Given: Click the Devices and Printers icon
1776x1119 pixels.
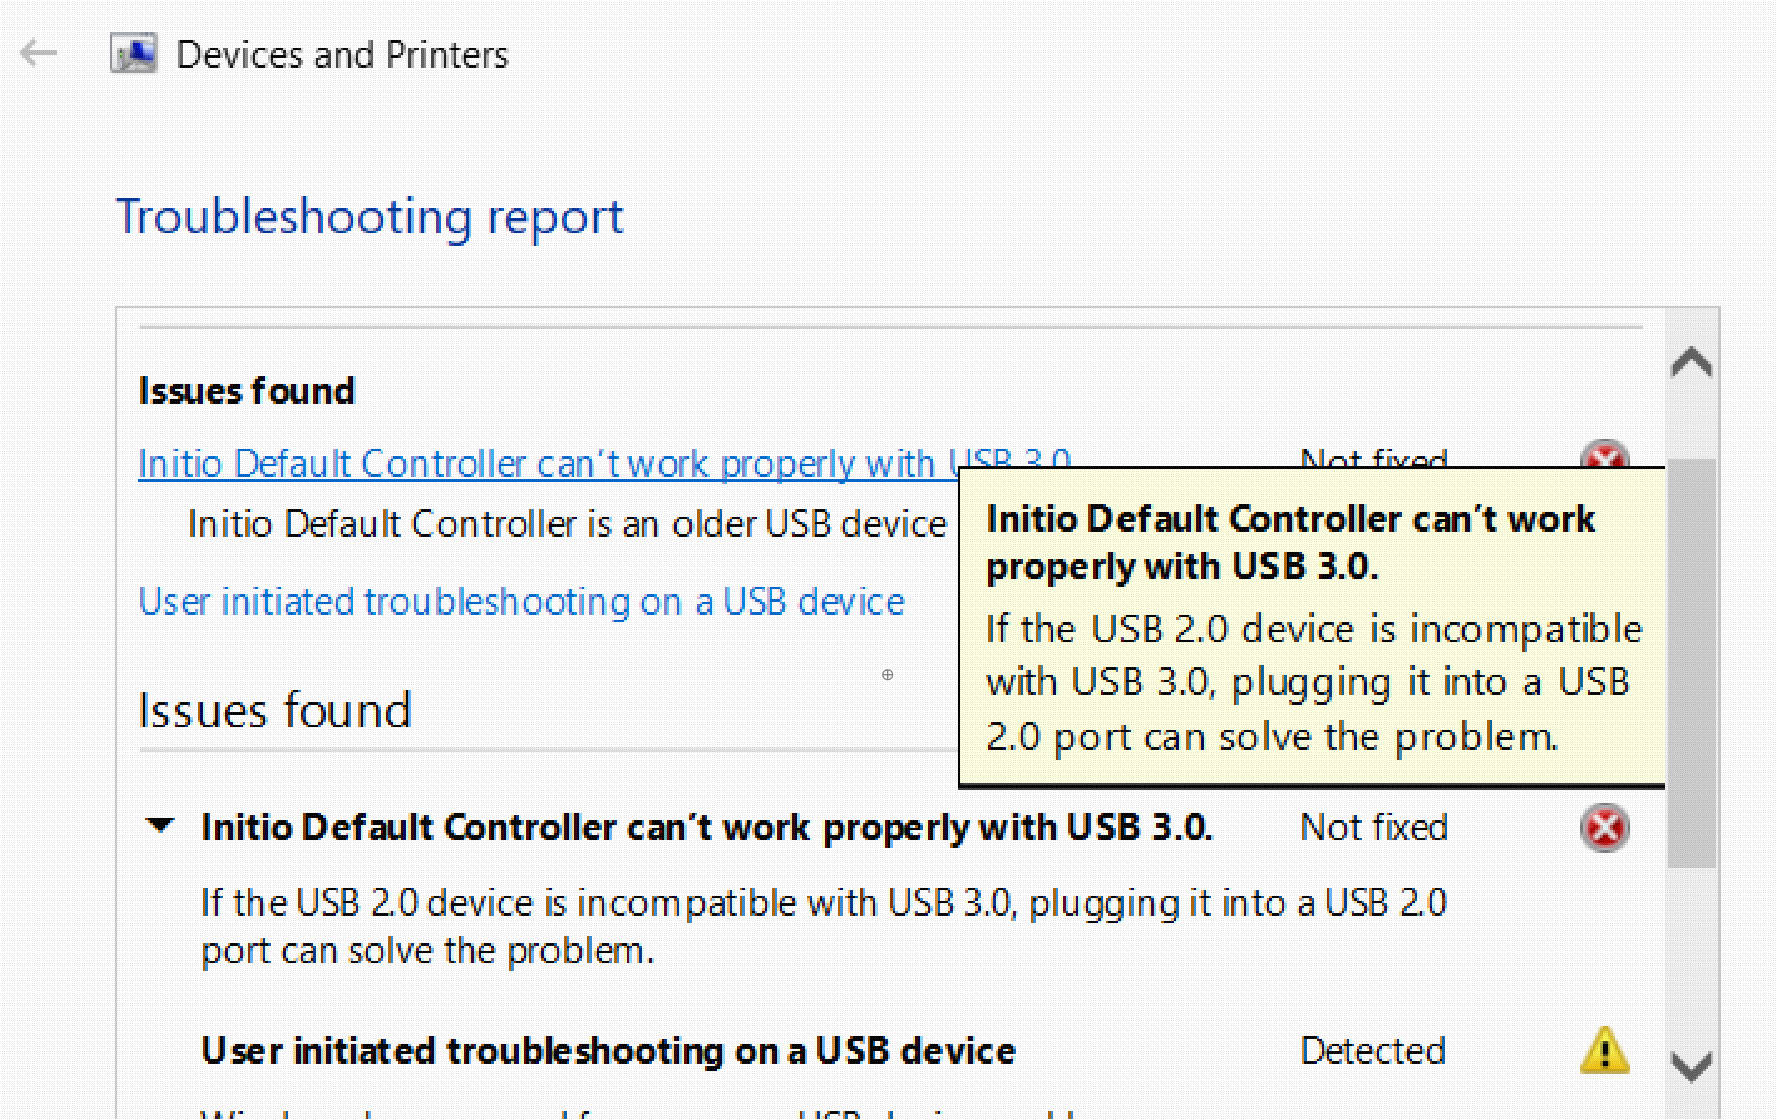Looking at the screenshot, I should (133, 54).
